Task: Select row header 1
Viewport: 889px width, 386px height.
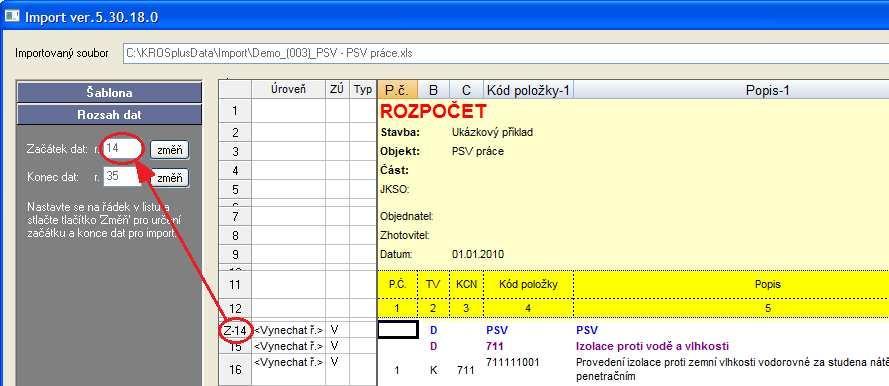Action: (x=235, y=111)
